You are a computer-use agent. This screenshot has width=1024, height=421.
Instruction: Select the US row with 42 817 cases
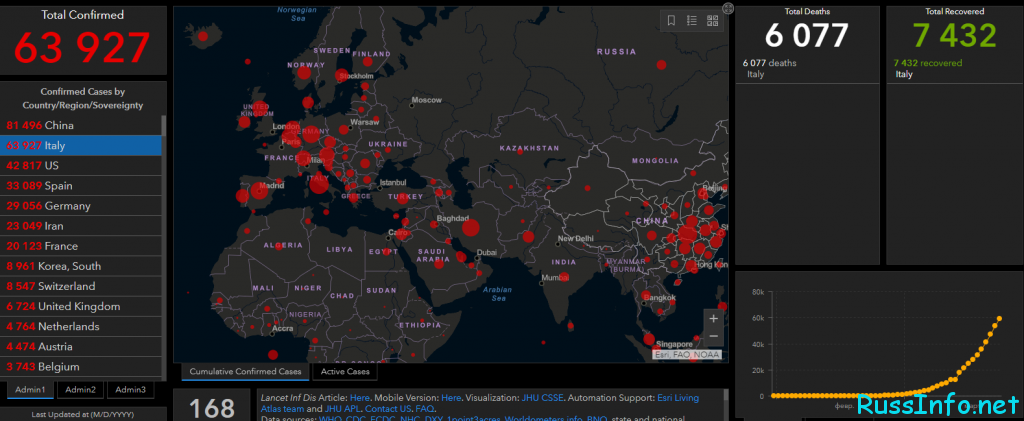81,166
